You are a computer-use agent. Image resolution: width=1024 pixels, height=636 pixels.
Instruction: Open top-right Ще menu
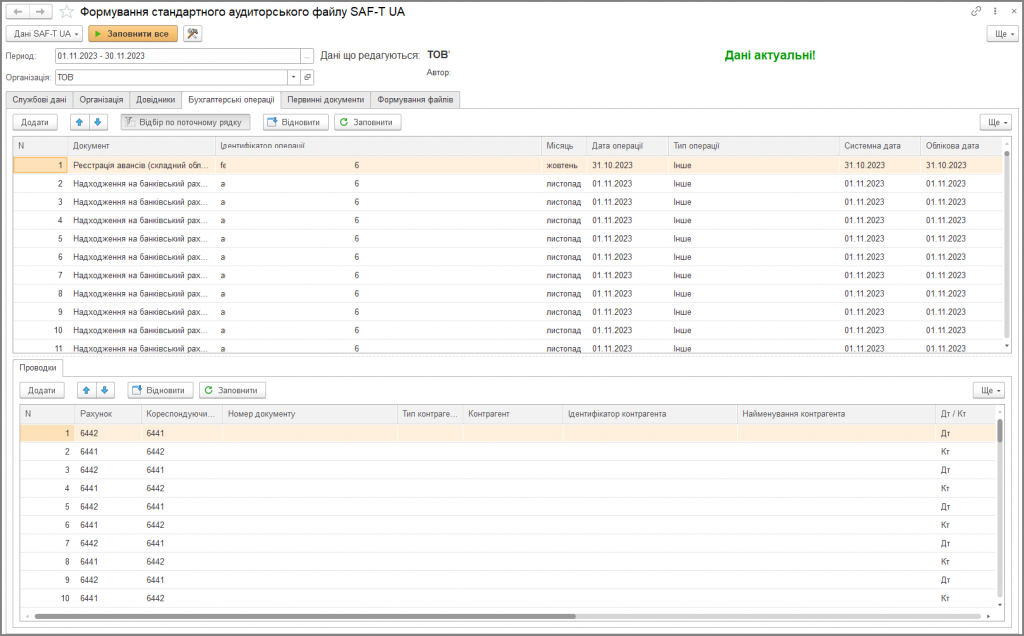(1002, 33)
